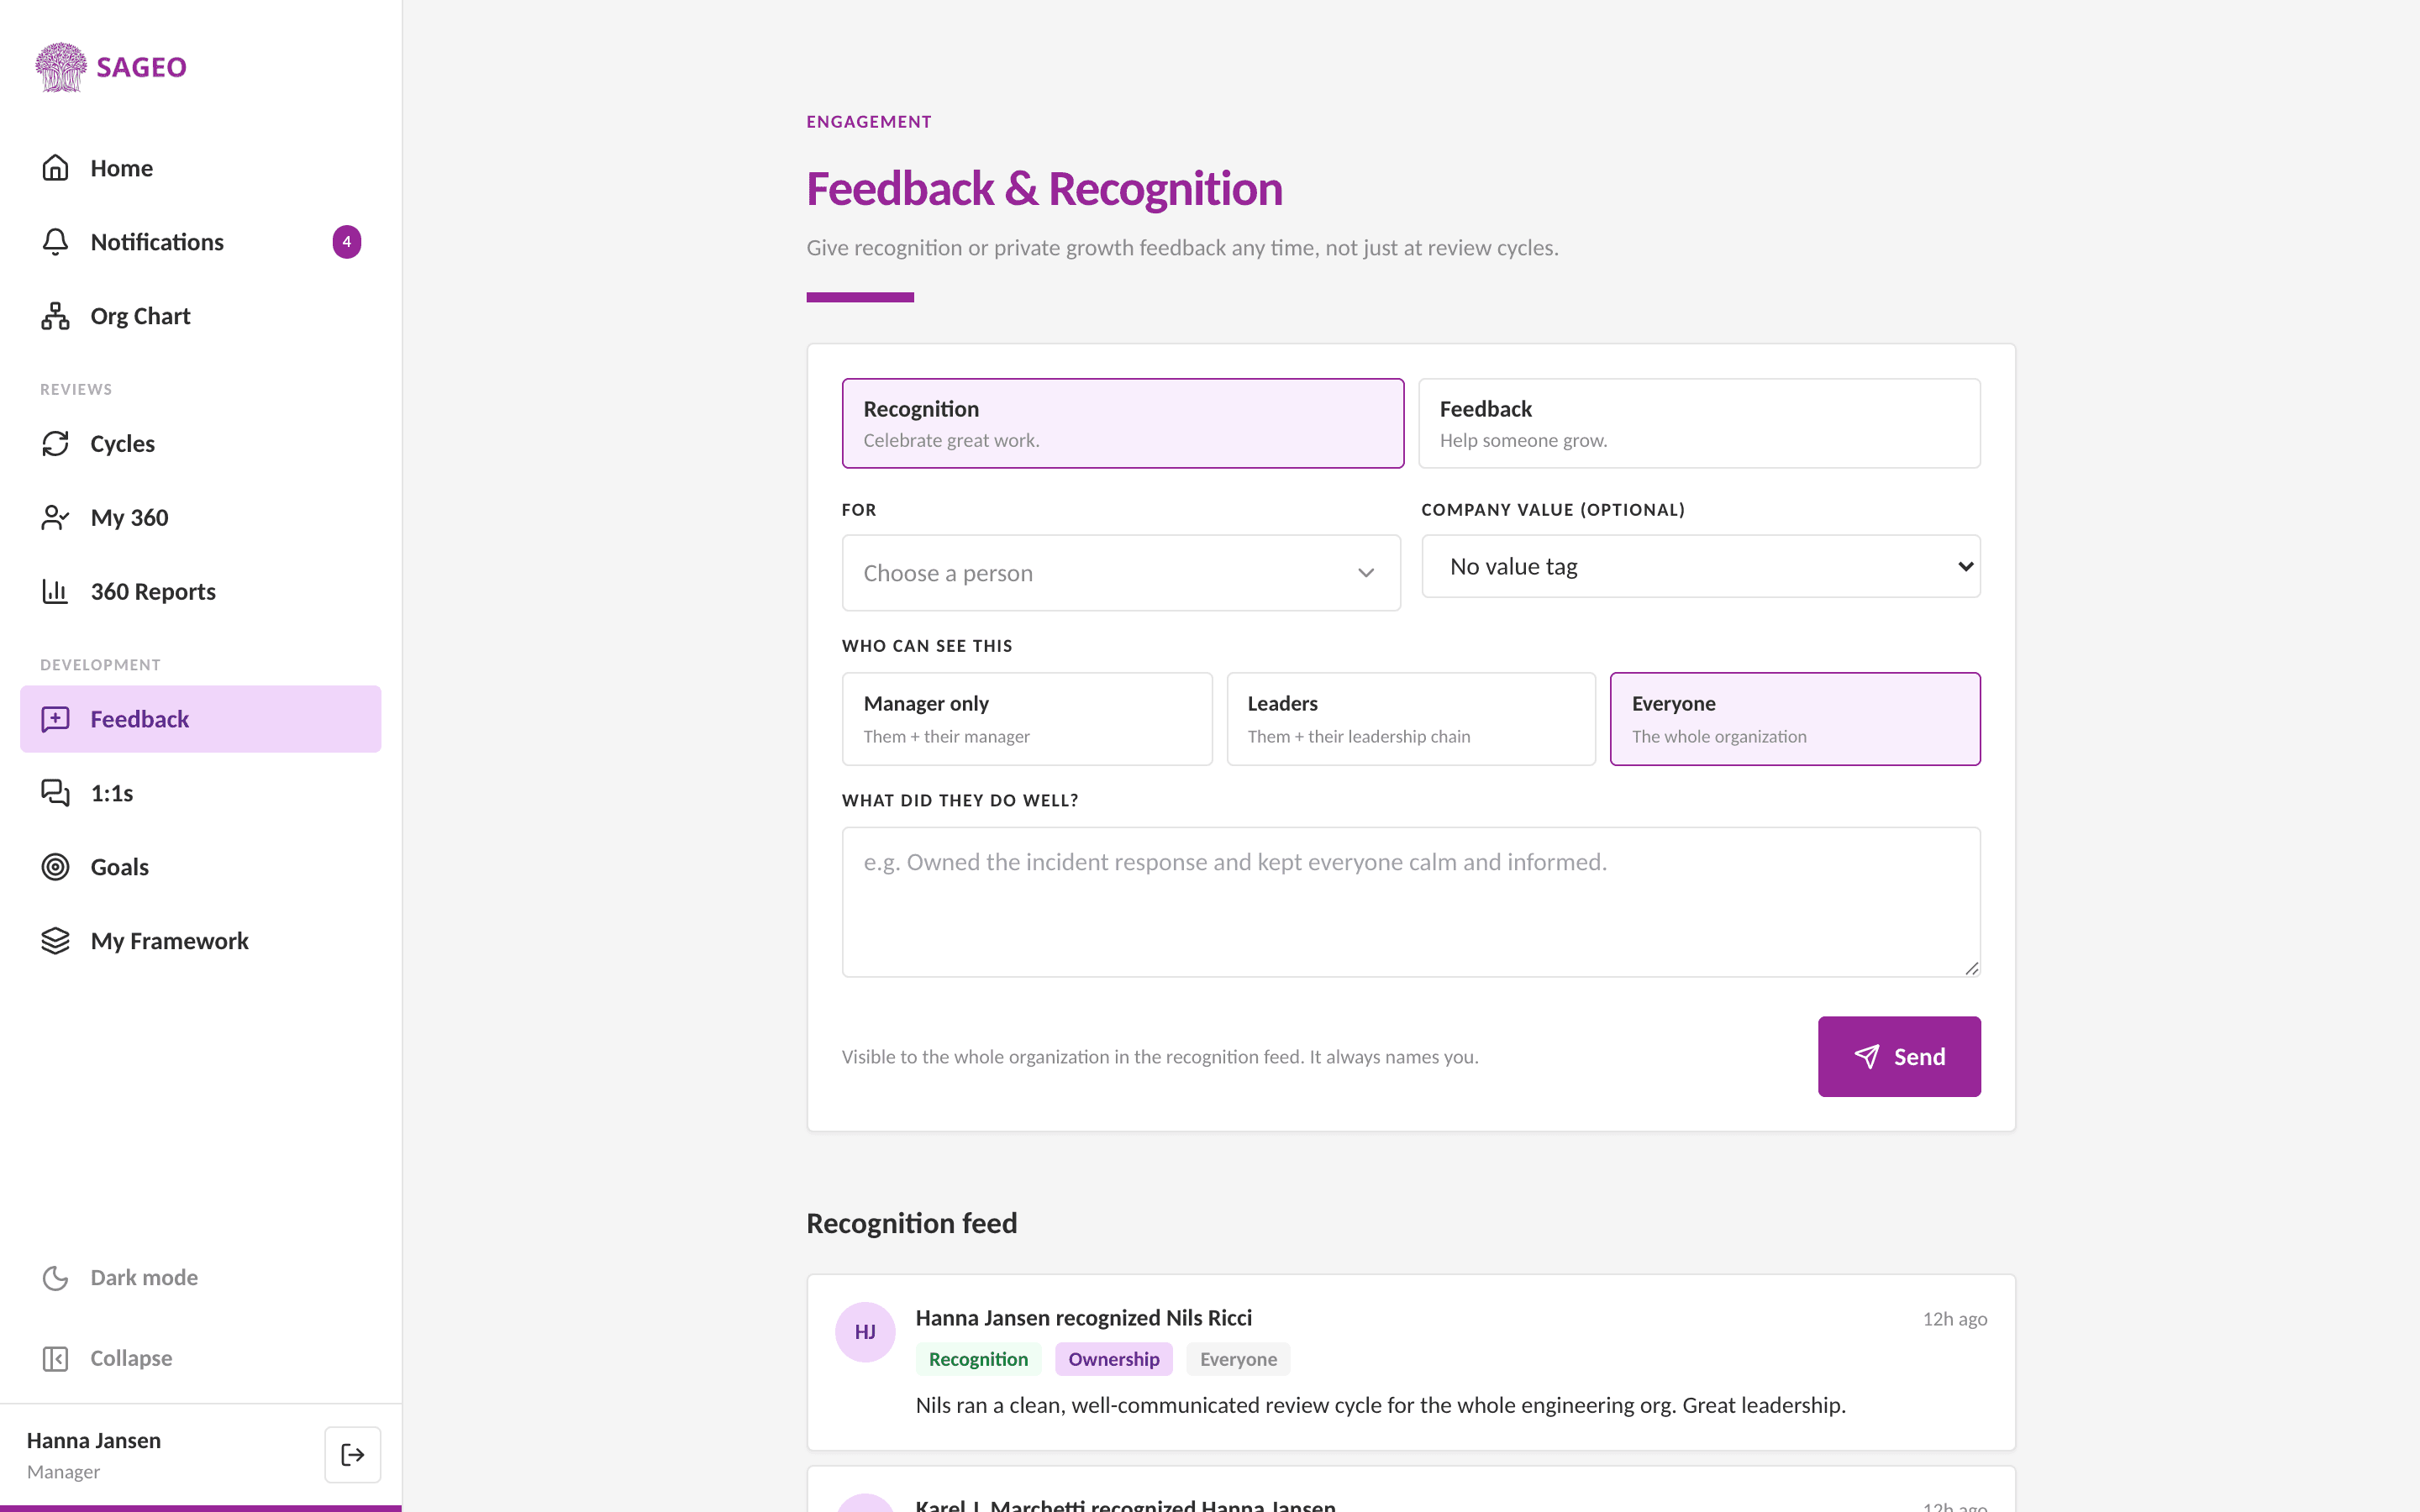Screen dimensions: 2420x1512
Task: Focus the What did they do well textarea
Action: click(x=1411, y=902)
